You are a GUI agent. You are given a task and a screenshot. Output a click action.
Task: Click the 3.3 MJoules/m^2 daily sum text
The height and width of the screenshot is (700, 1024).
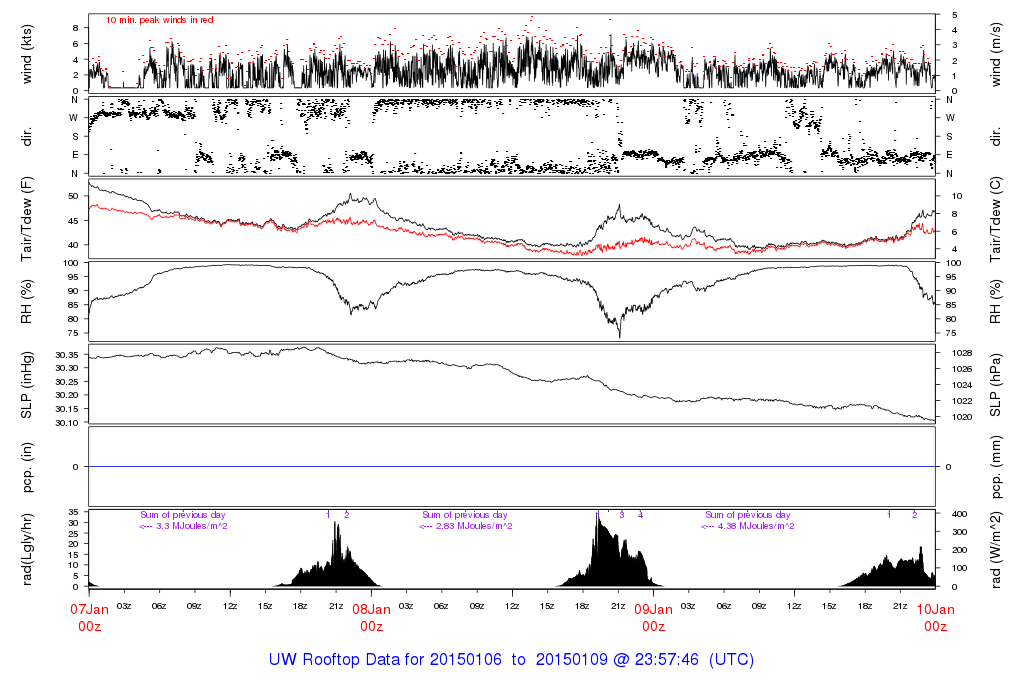click(183, 526)
